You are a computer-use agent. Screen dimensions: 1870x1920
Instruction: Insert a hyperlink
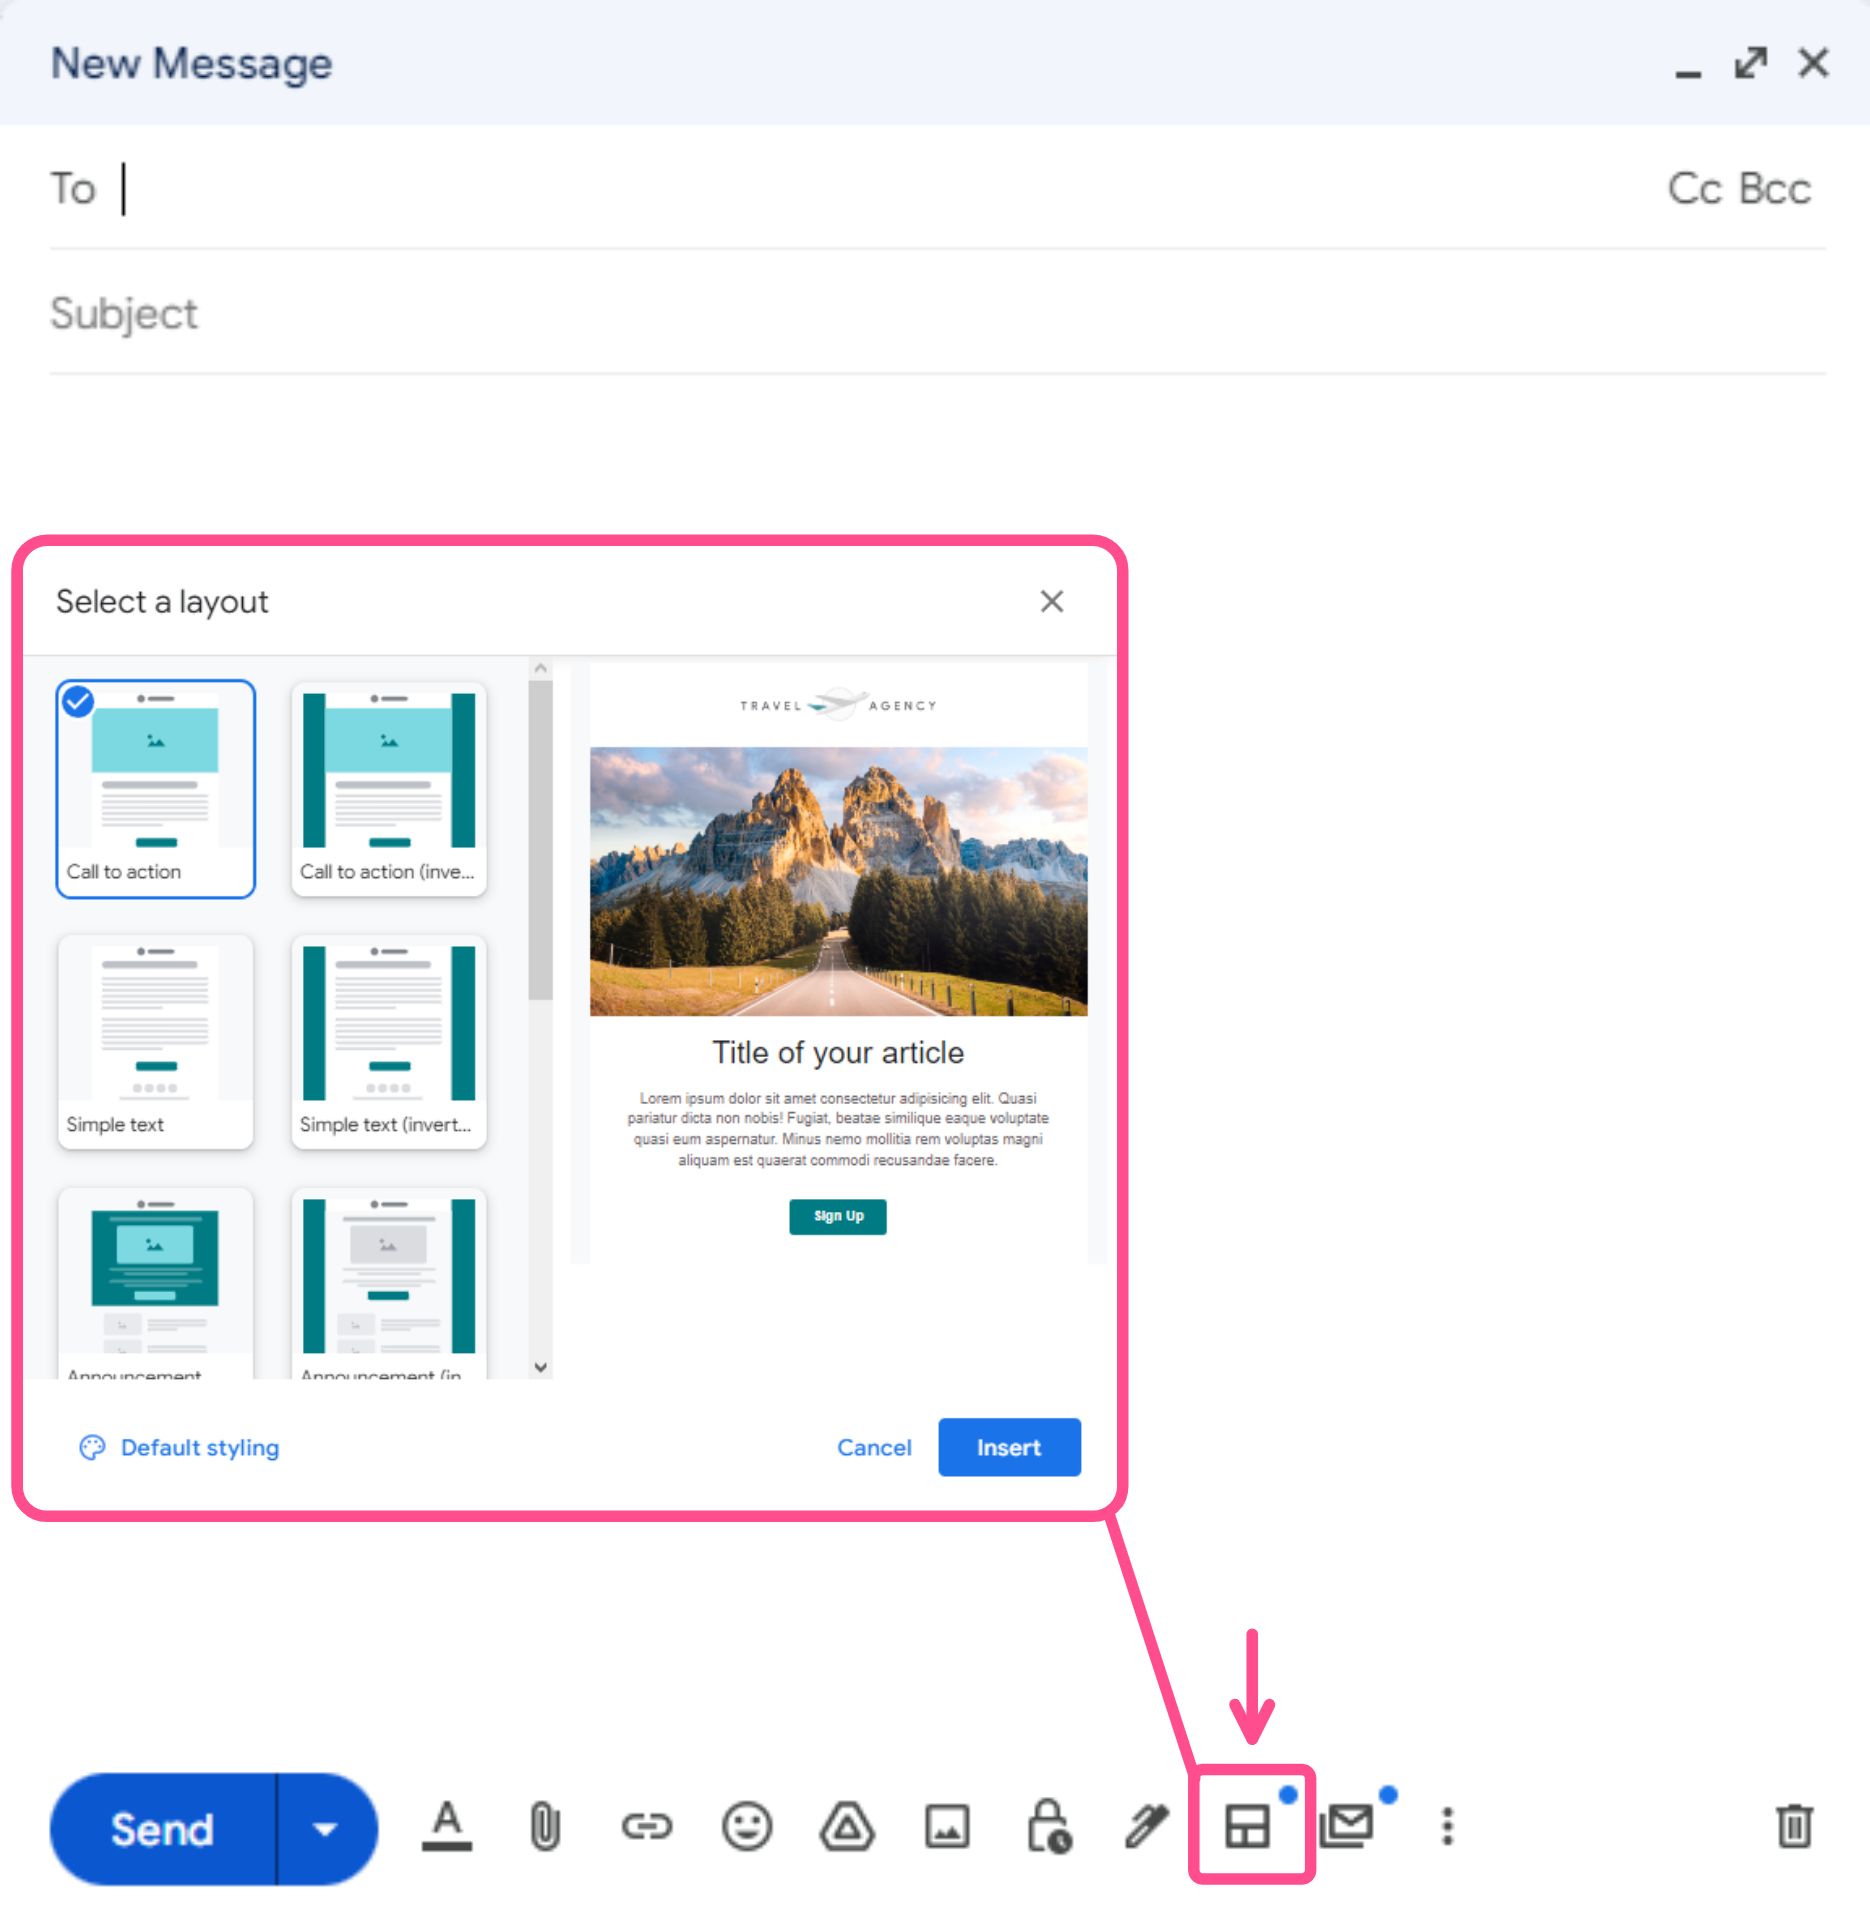click(x=646, y=1827)
